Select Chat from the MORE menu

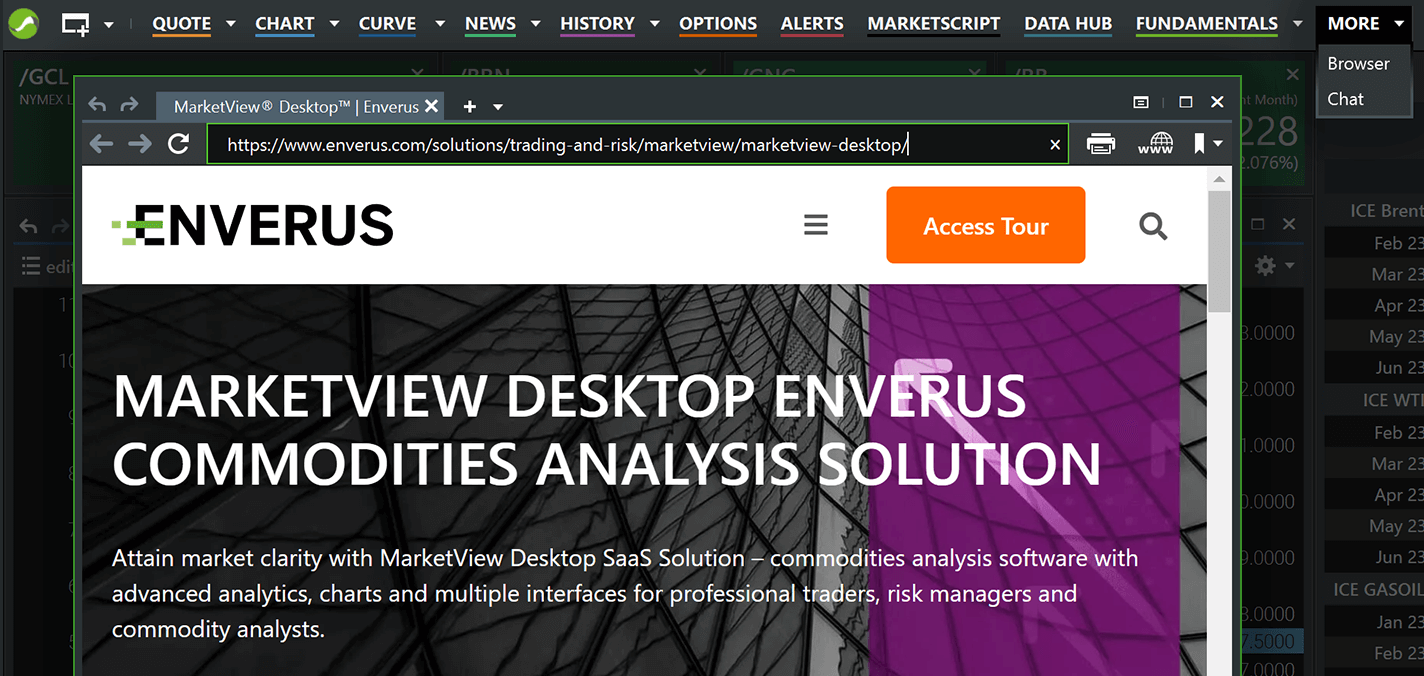click(1345, 99)
